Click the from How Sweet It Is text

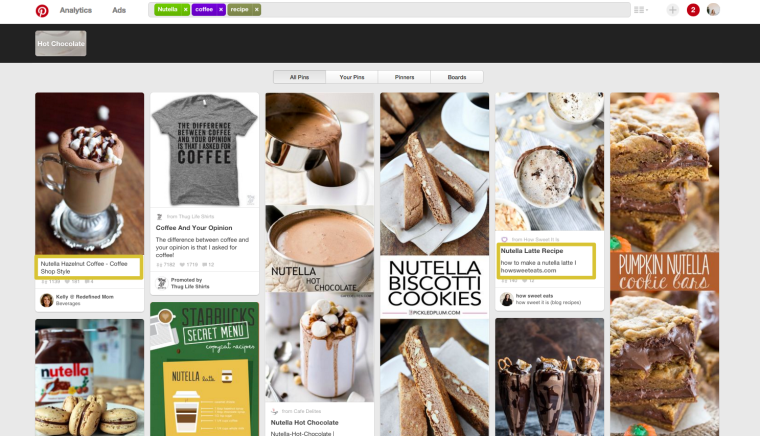(536, 239)
